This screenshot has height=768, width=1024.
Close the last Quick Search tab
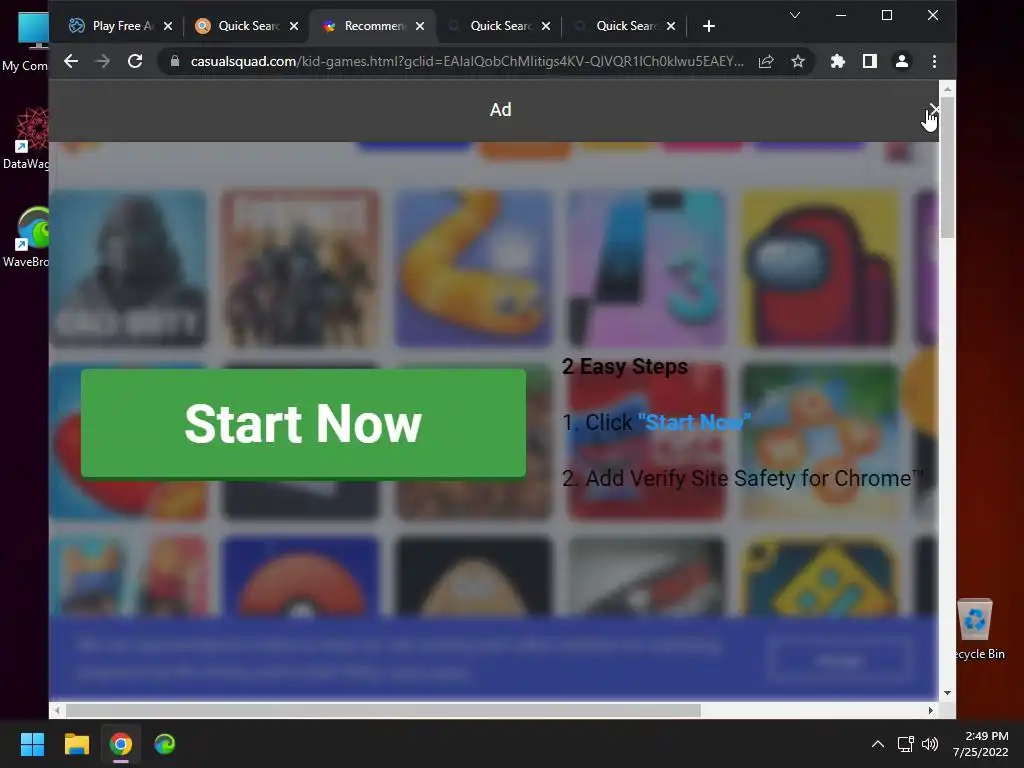point(672,26)
